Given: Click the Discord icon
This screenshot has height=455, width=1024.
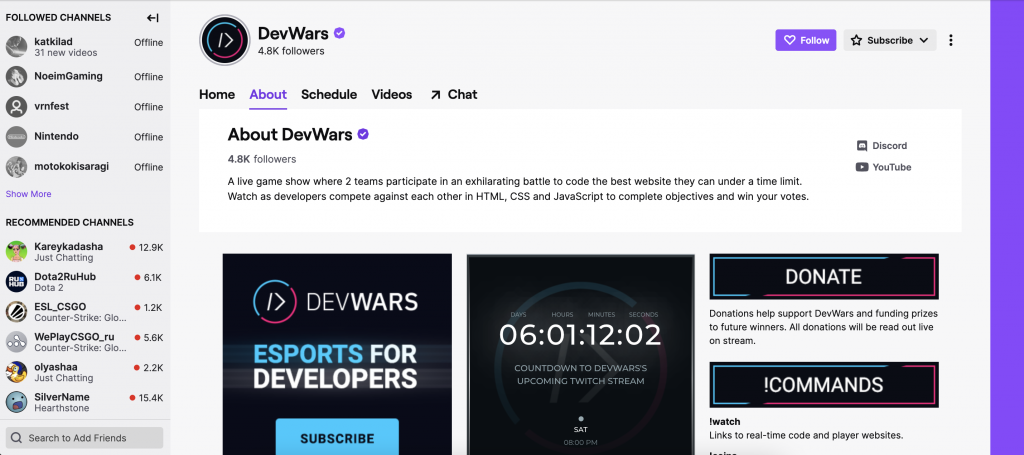Looking at the screenshot, I should point(862,146).
